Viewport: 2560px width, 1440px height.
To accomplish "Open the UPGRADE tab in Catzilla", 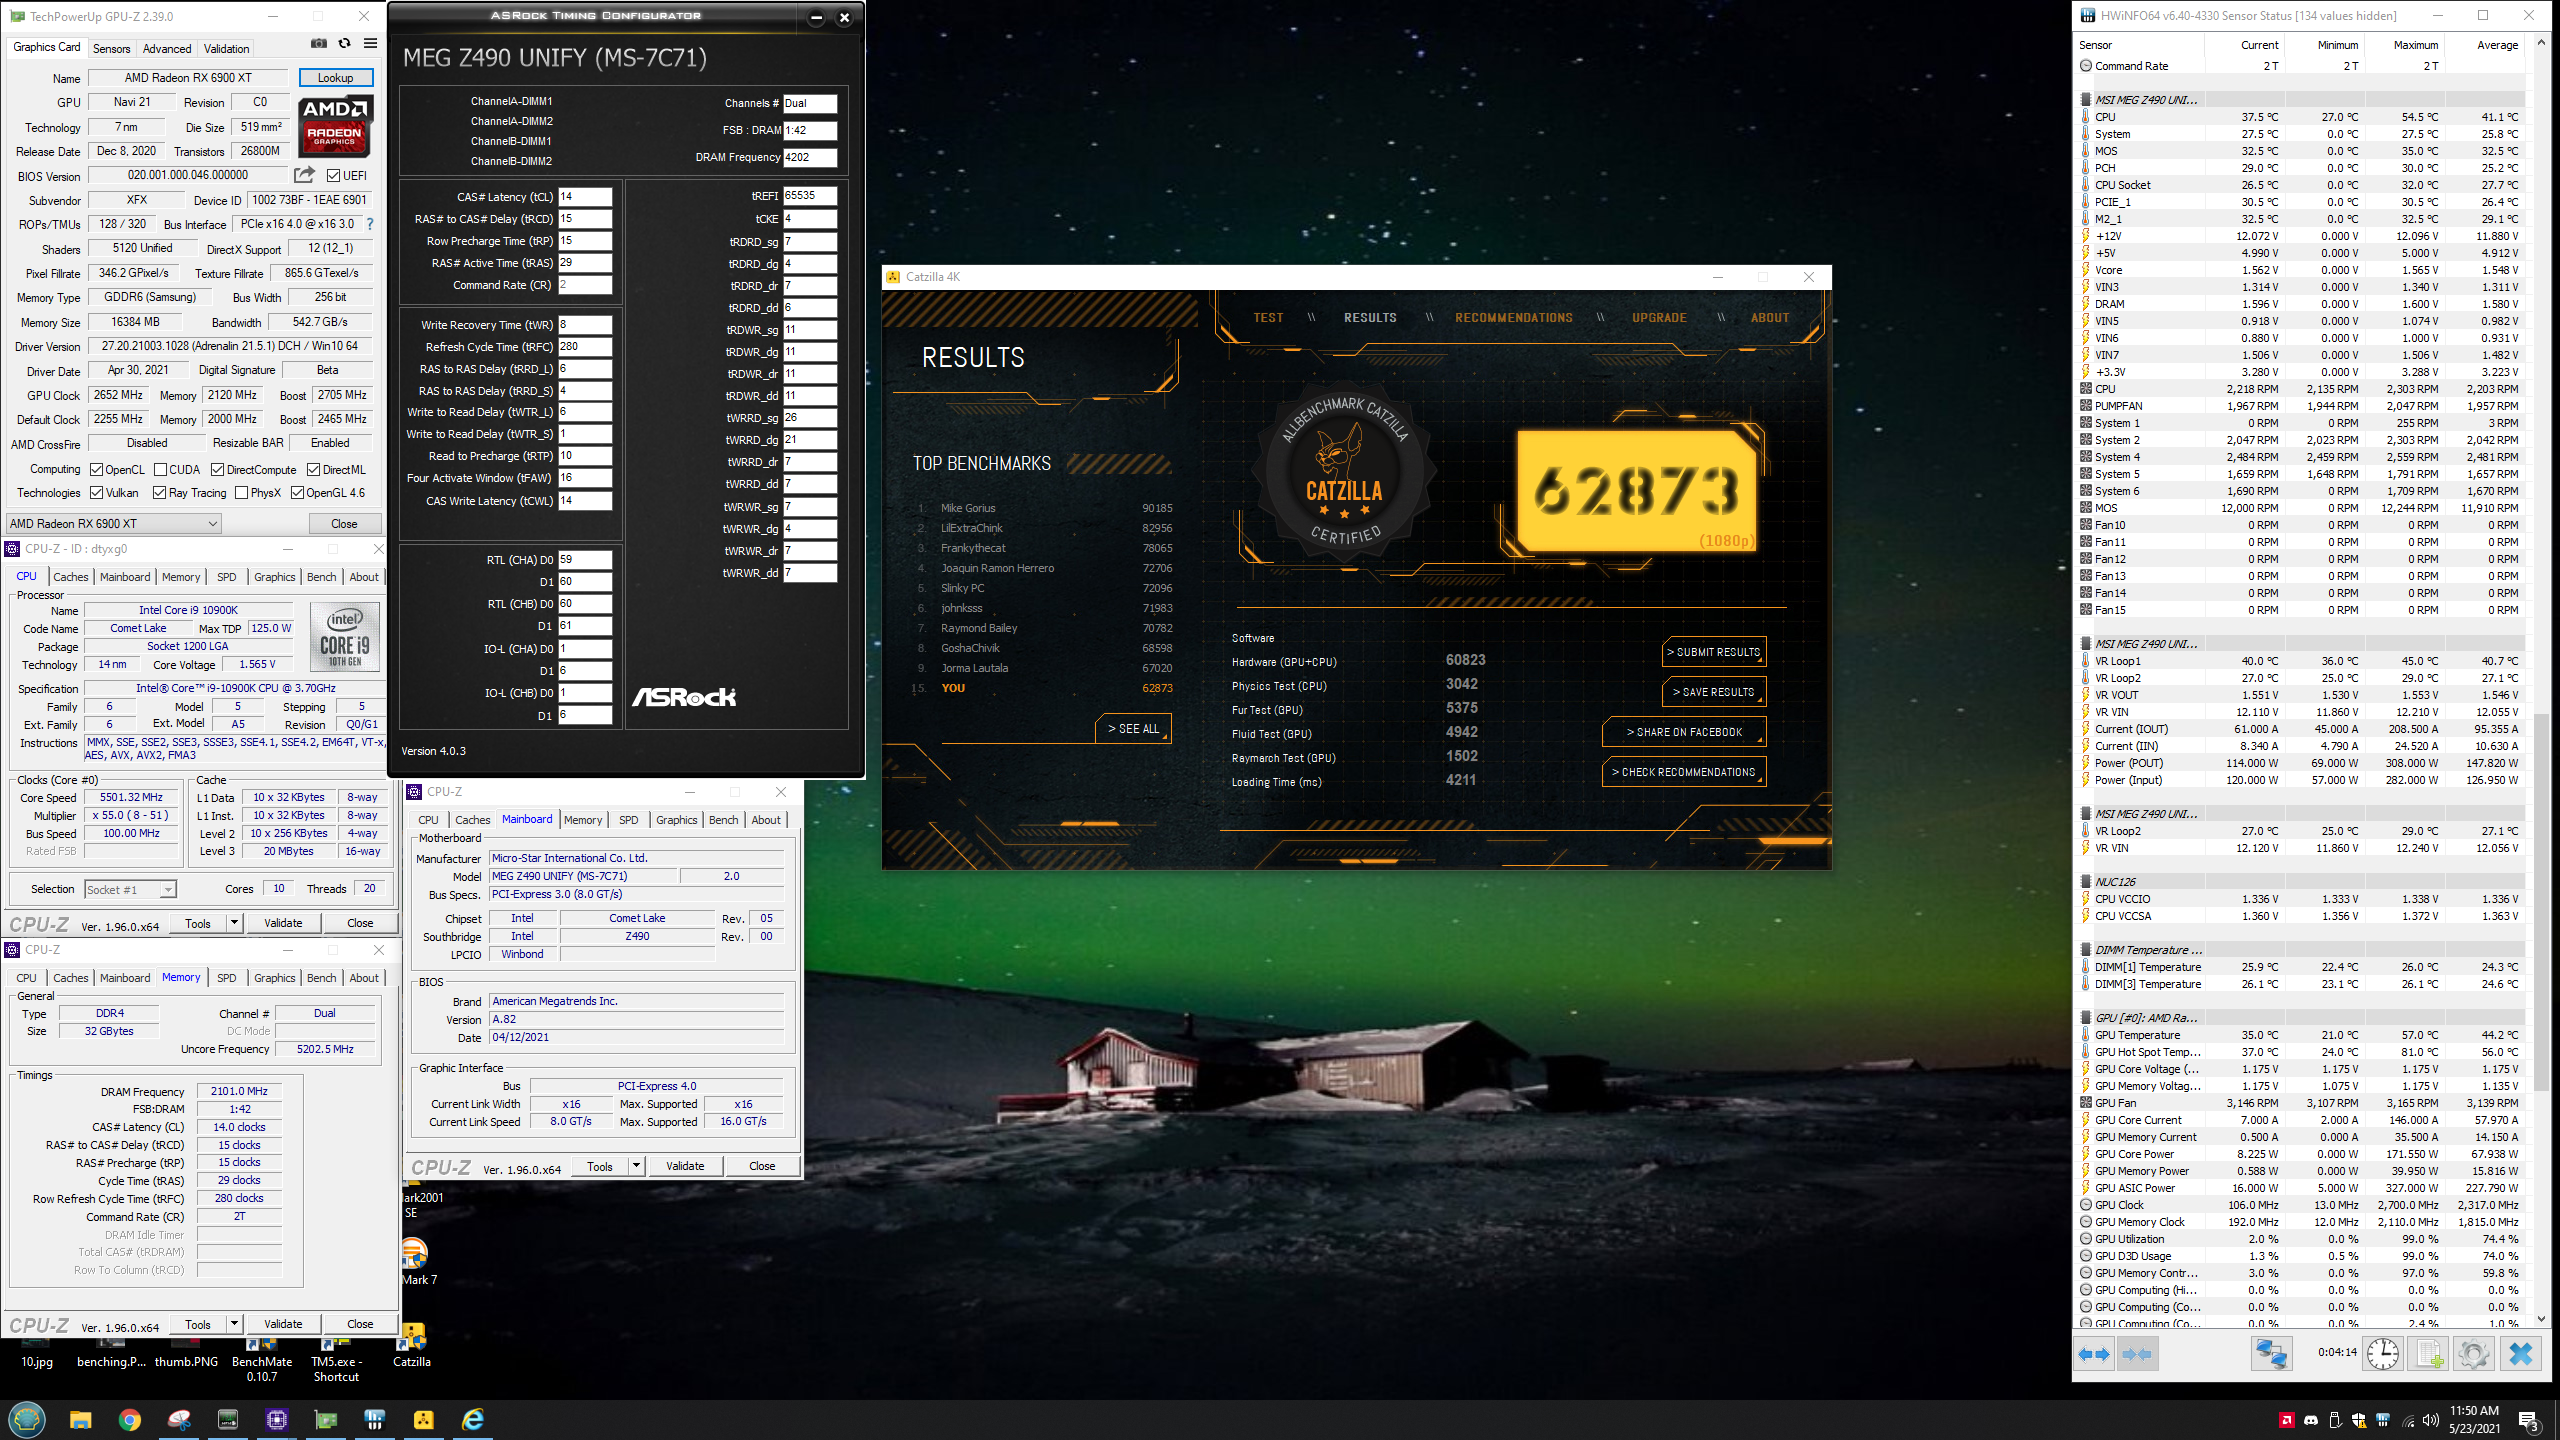I will [x=1659, y=318].
